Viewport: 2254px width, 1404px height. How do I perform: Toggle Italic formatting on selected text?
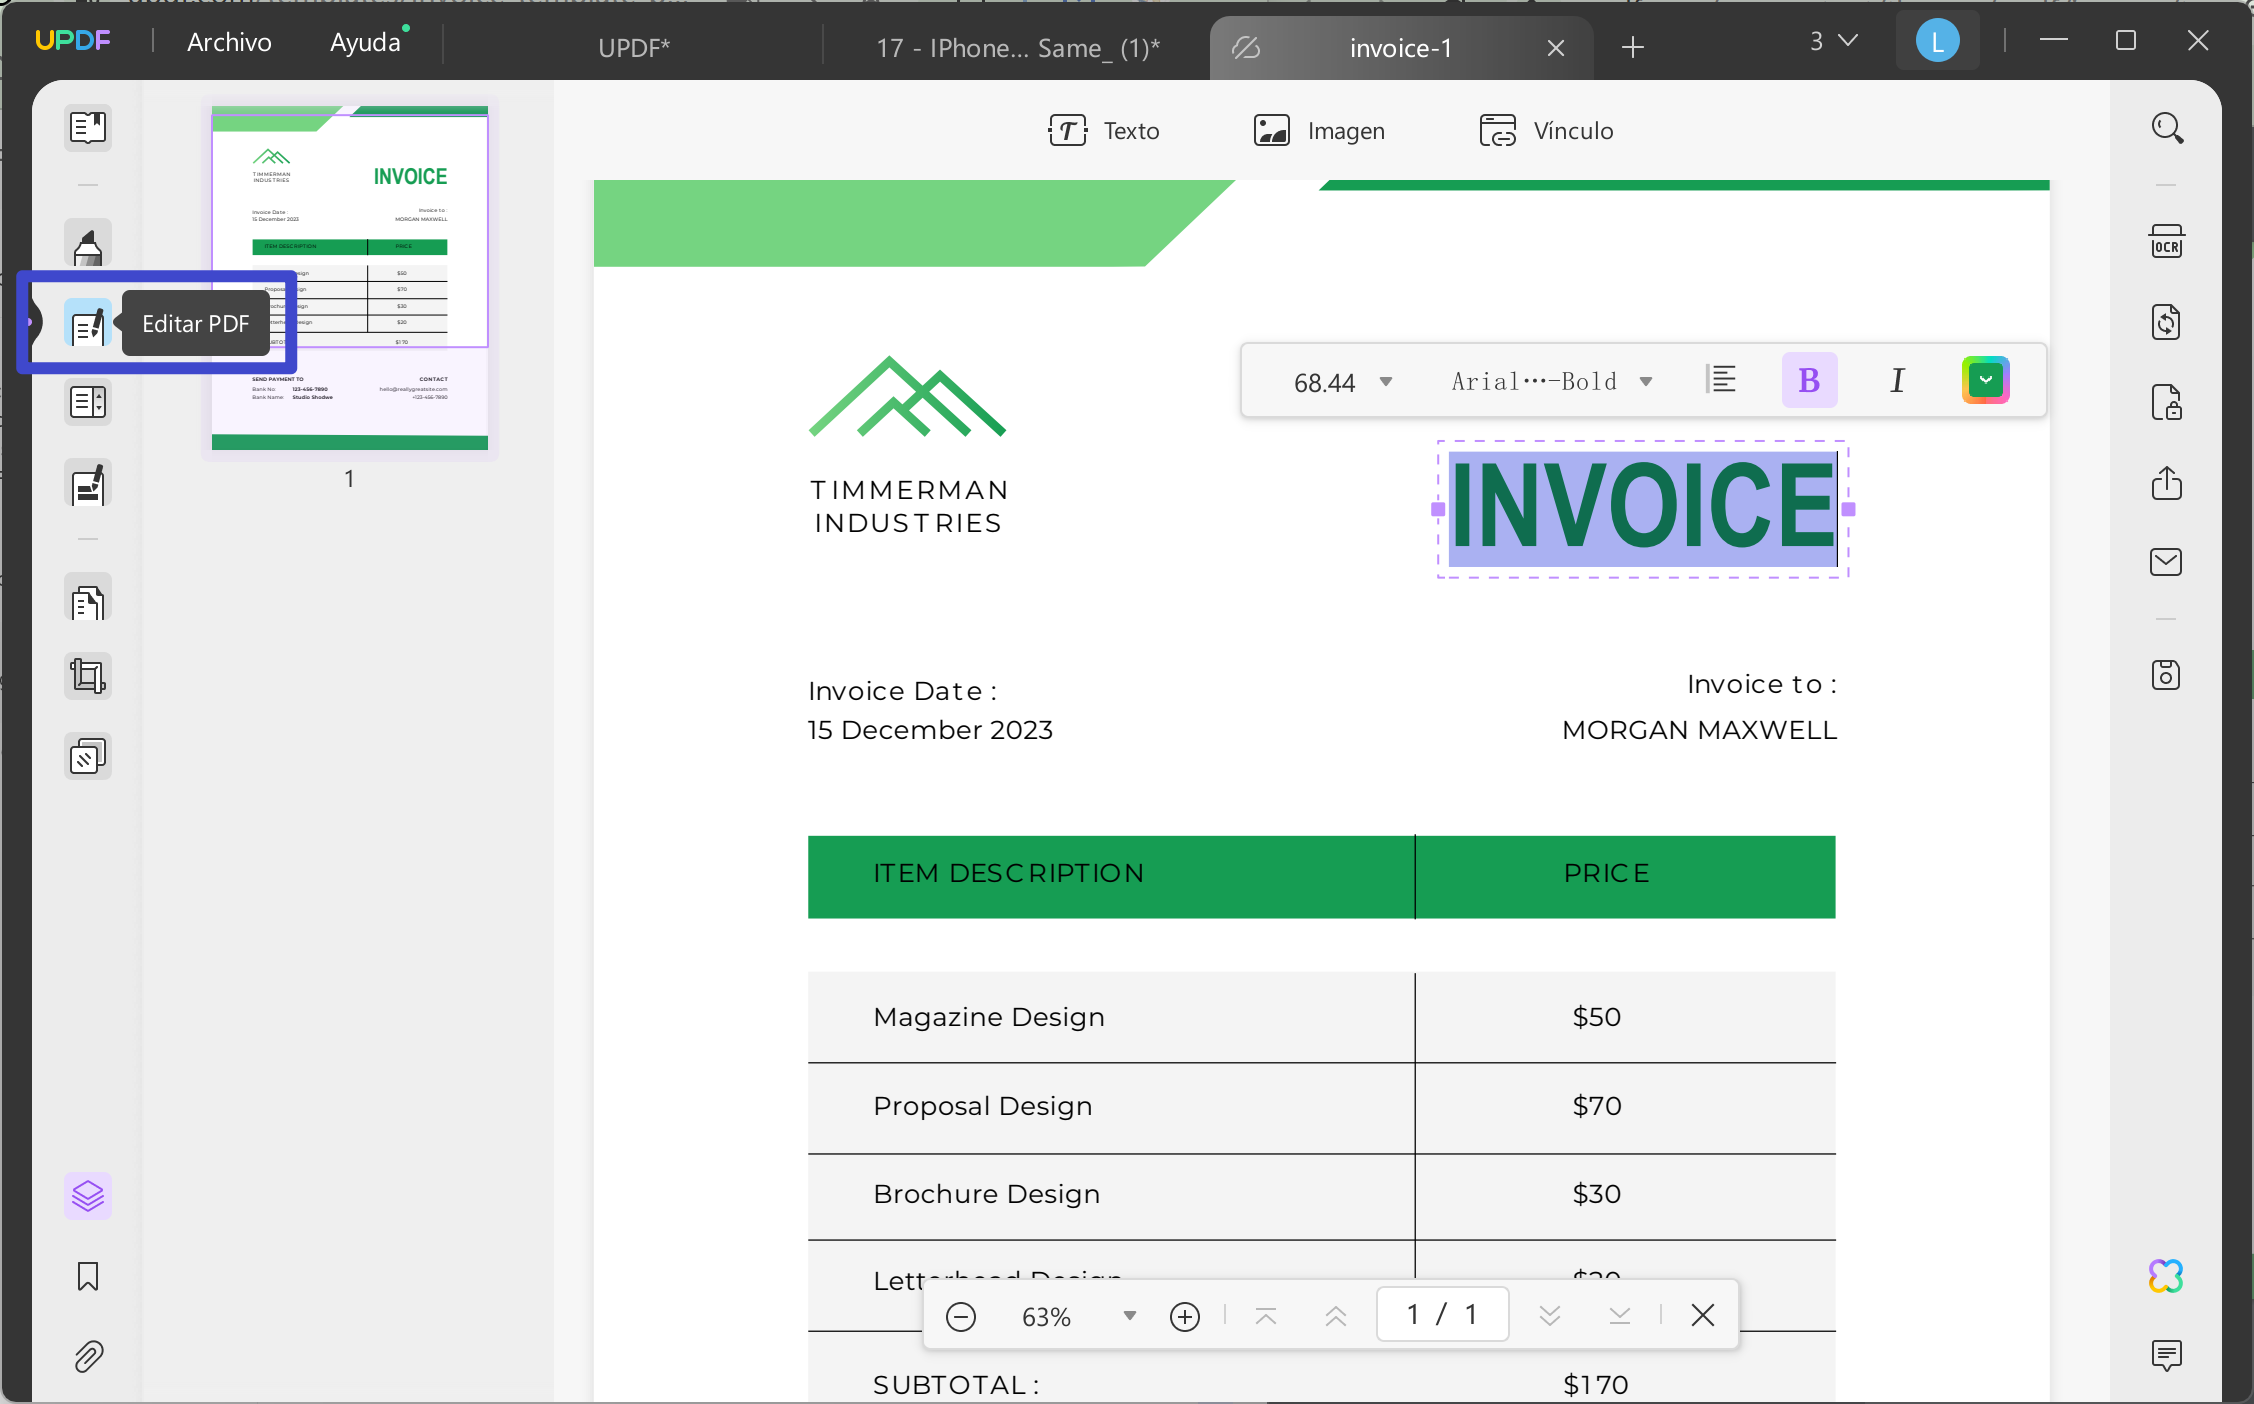(x=1897, y=380)
